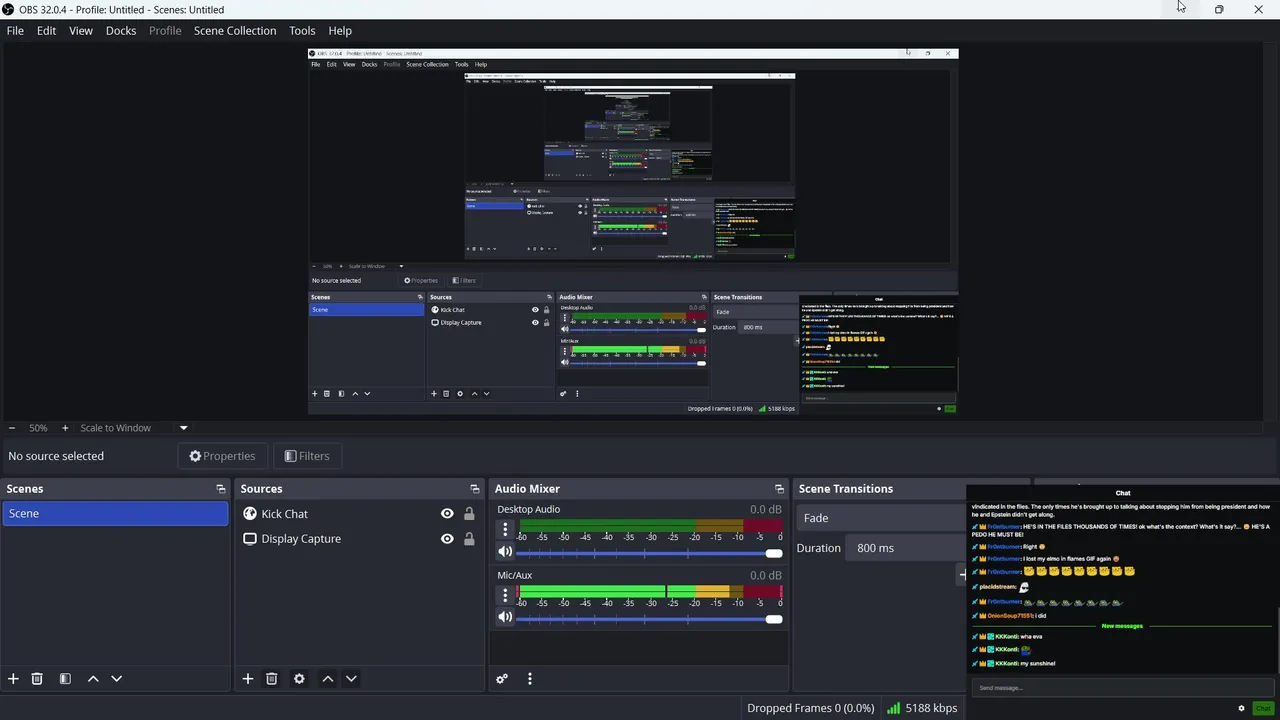Click the Properties button

[223, 456]
